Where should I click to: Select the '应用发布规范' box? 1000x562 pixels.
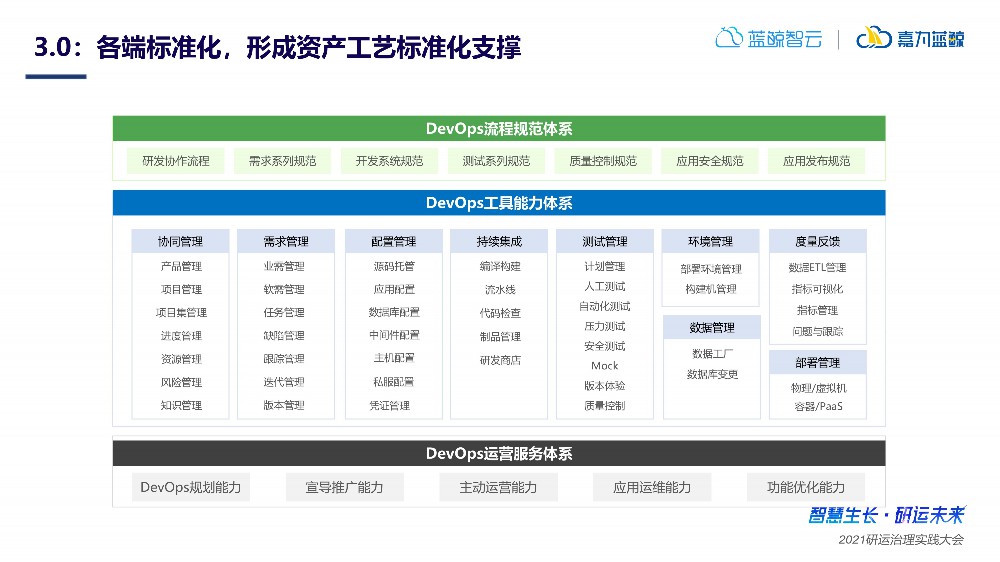816,161
